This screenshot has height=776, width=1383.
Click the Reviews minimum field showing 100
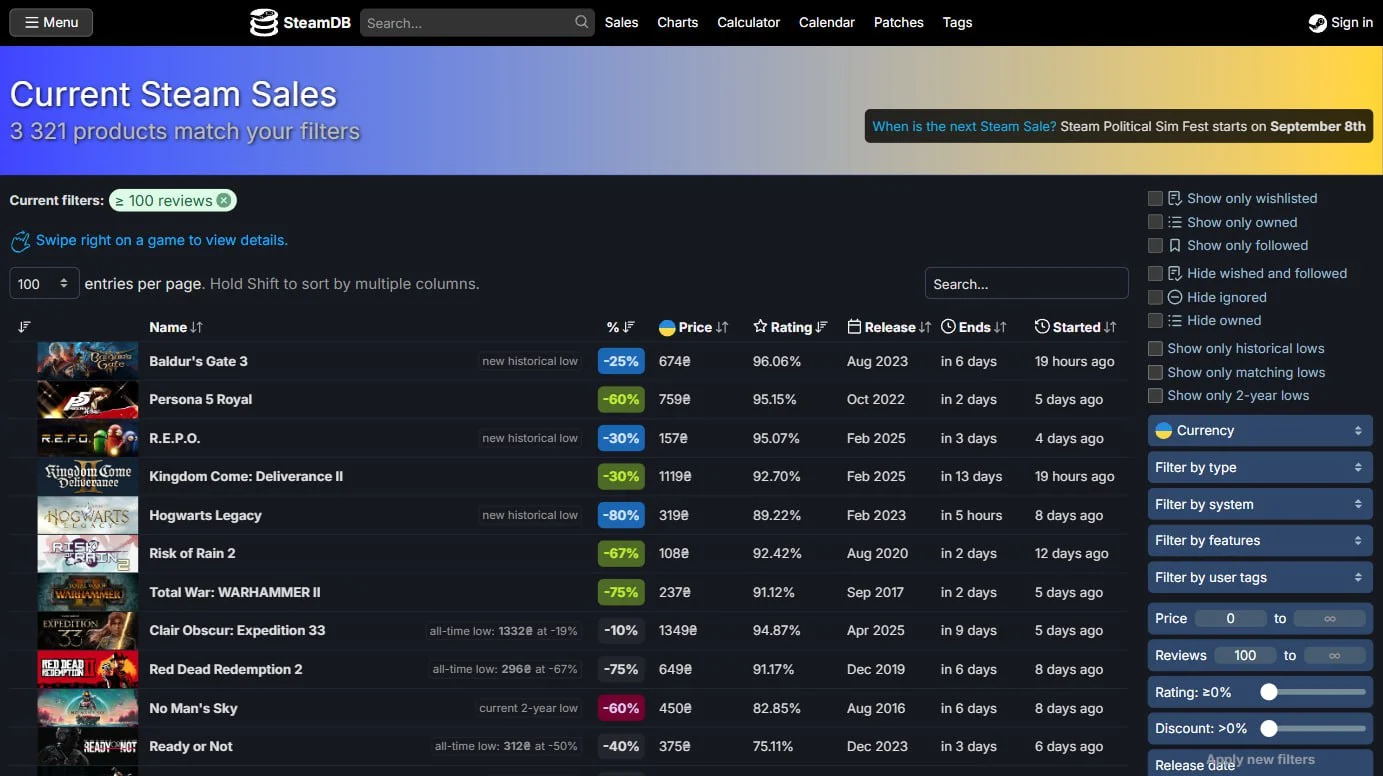click(1245, 656)
